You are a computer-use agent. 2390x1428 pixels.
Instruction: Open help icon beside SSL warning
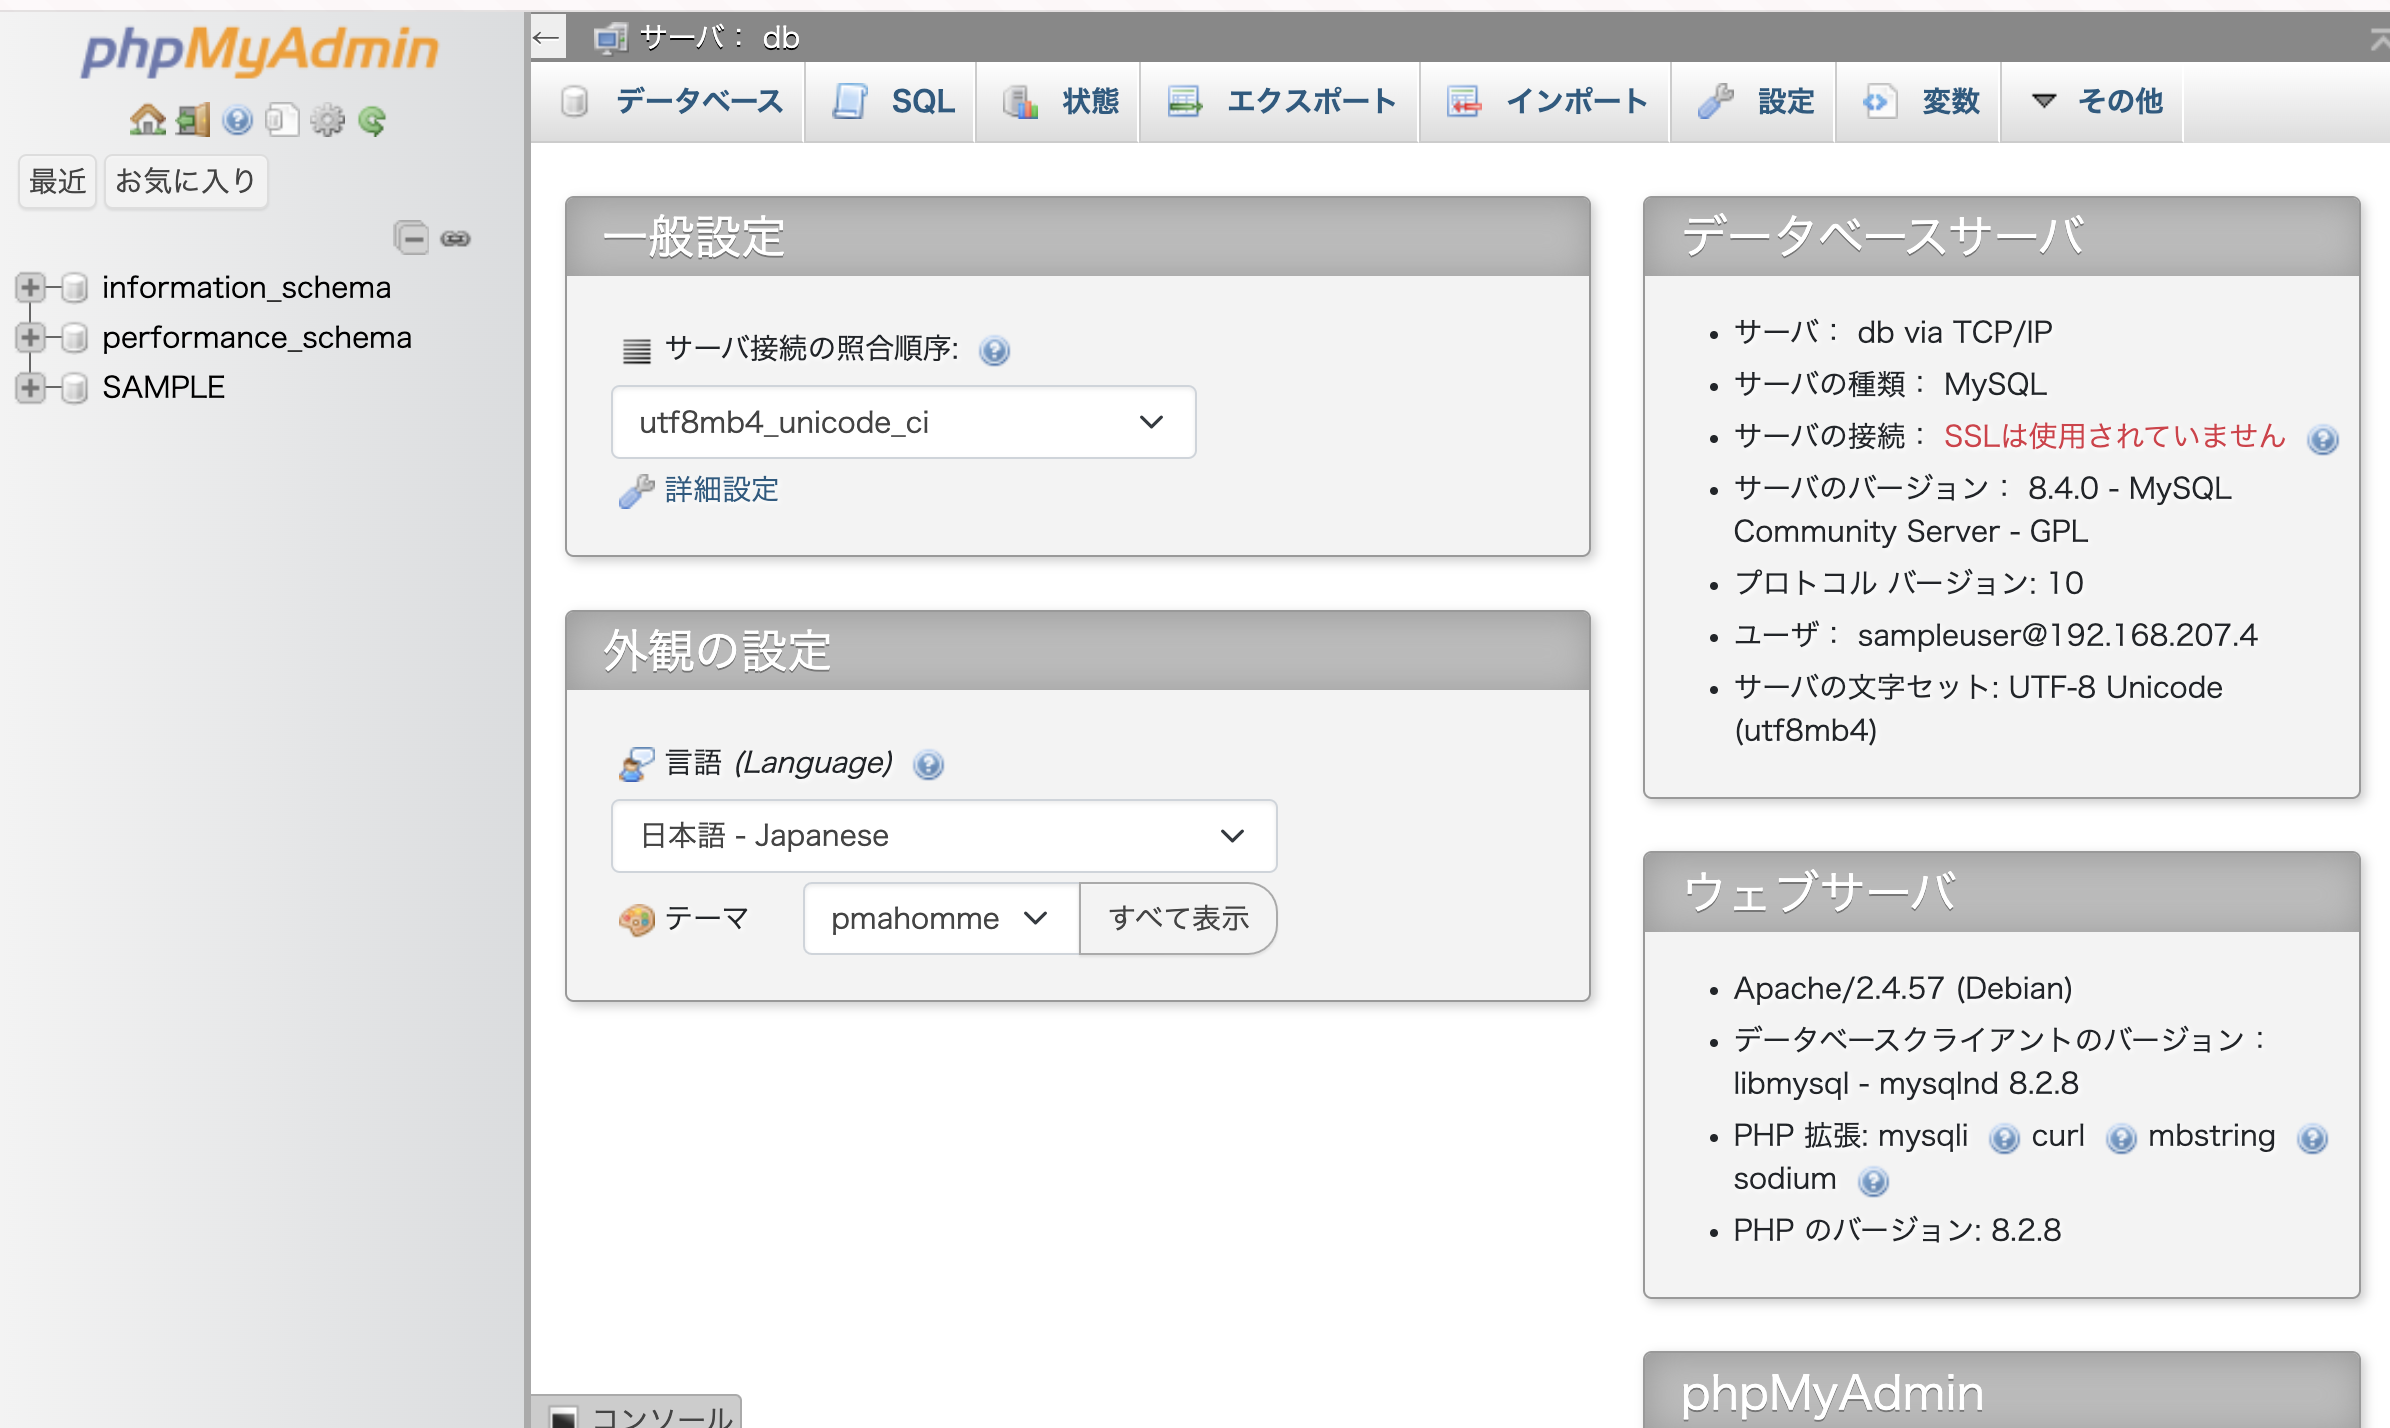2322,439
